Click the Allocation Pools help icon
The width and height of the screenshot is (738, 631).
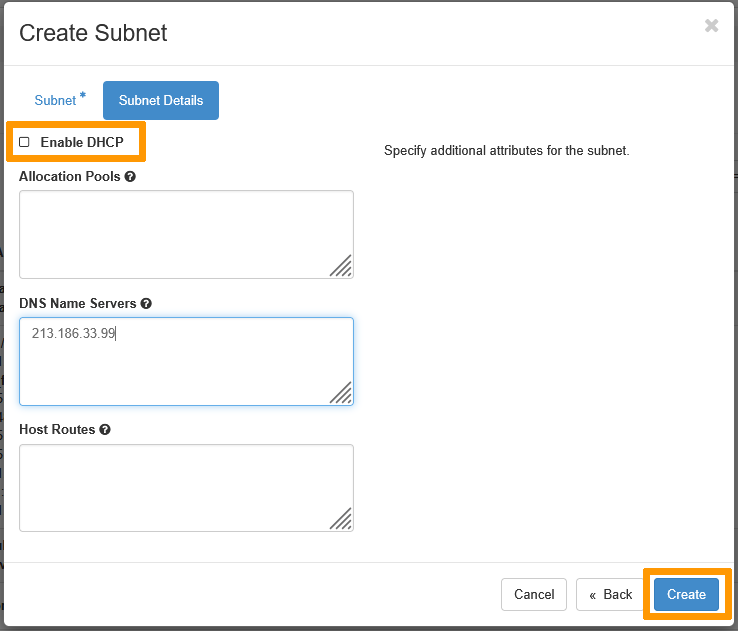(131, 177)
